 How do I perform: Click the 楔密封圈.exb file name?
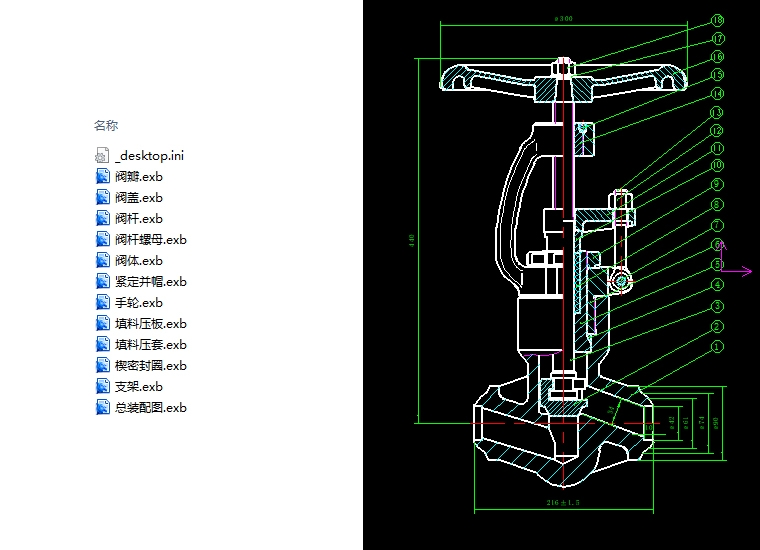(x=151, y=365)
